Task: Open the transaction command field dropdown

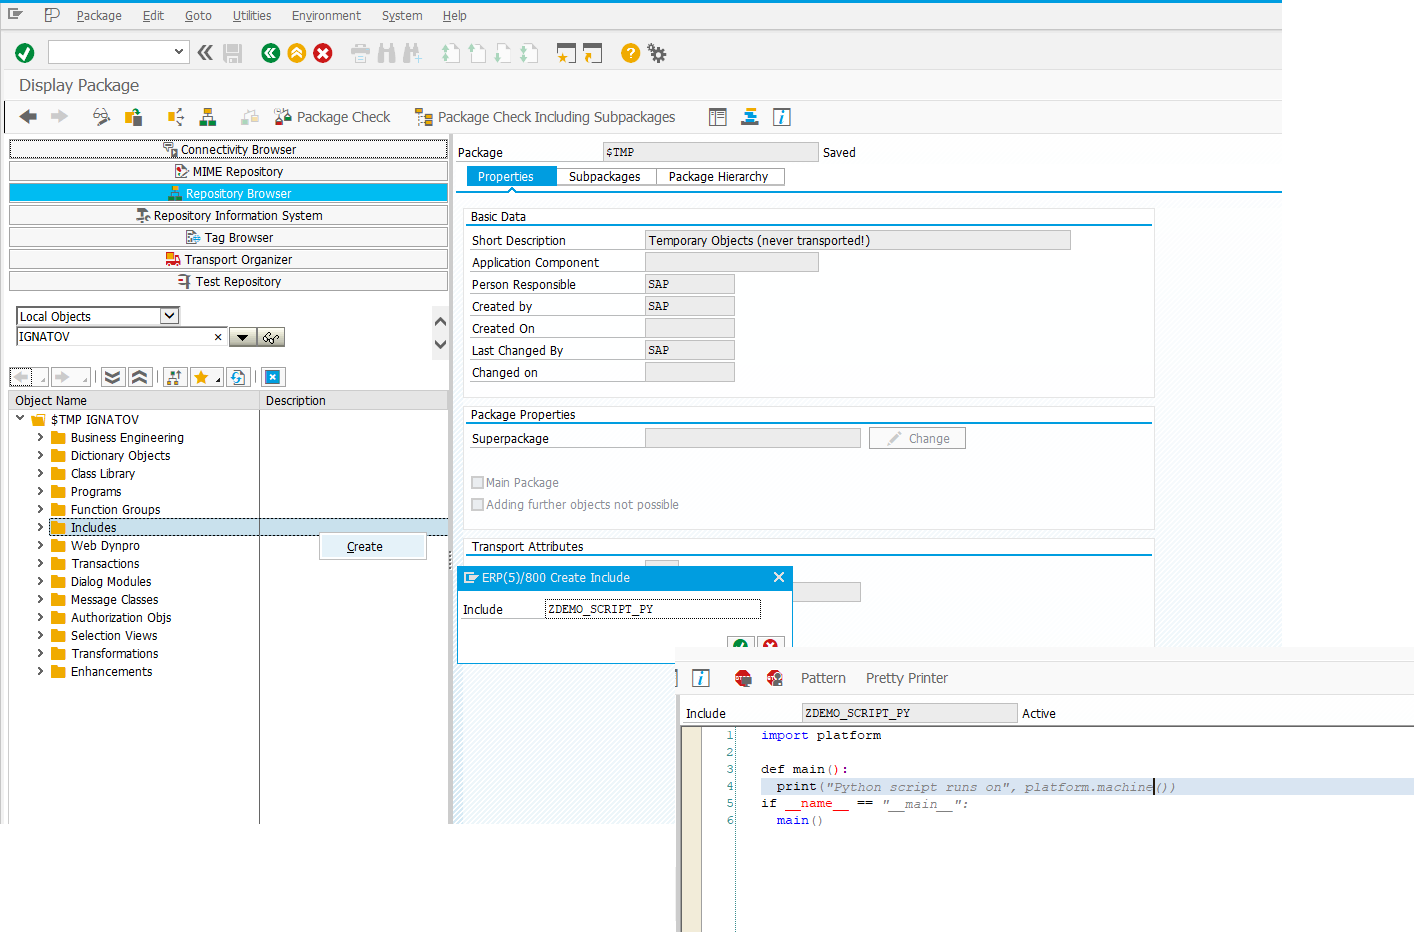Action: click(179, 52)
